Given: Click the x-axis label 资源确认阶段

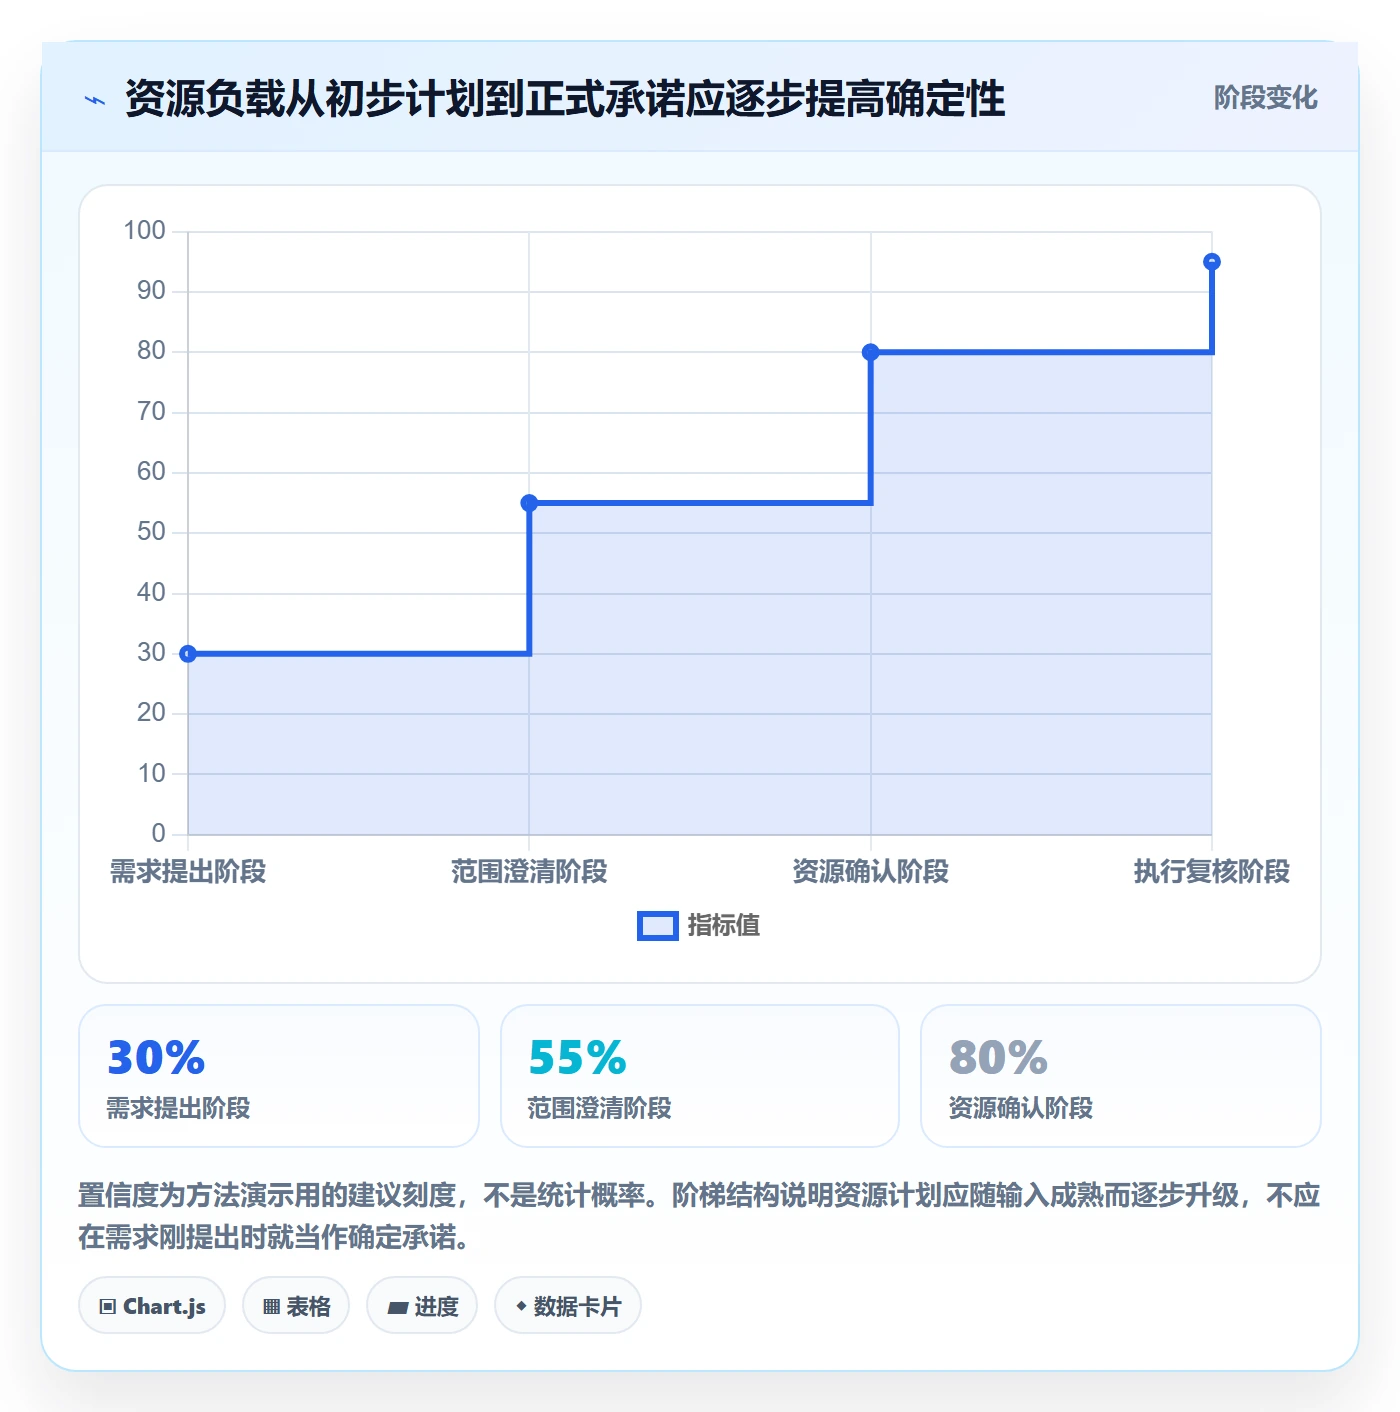Looking at the screenshot, I should (x=870, y=872).
